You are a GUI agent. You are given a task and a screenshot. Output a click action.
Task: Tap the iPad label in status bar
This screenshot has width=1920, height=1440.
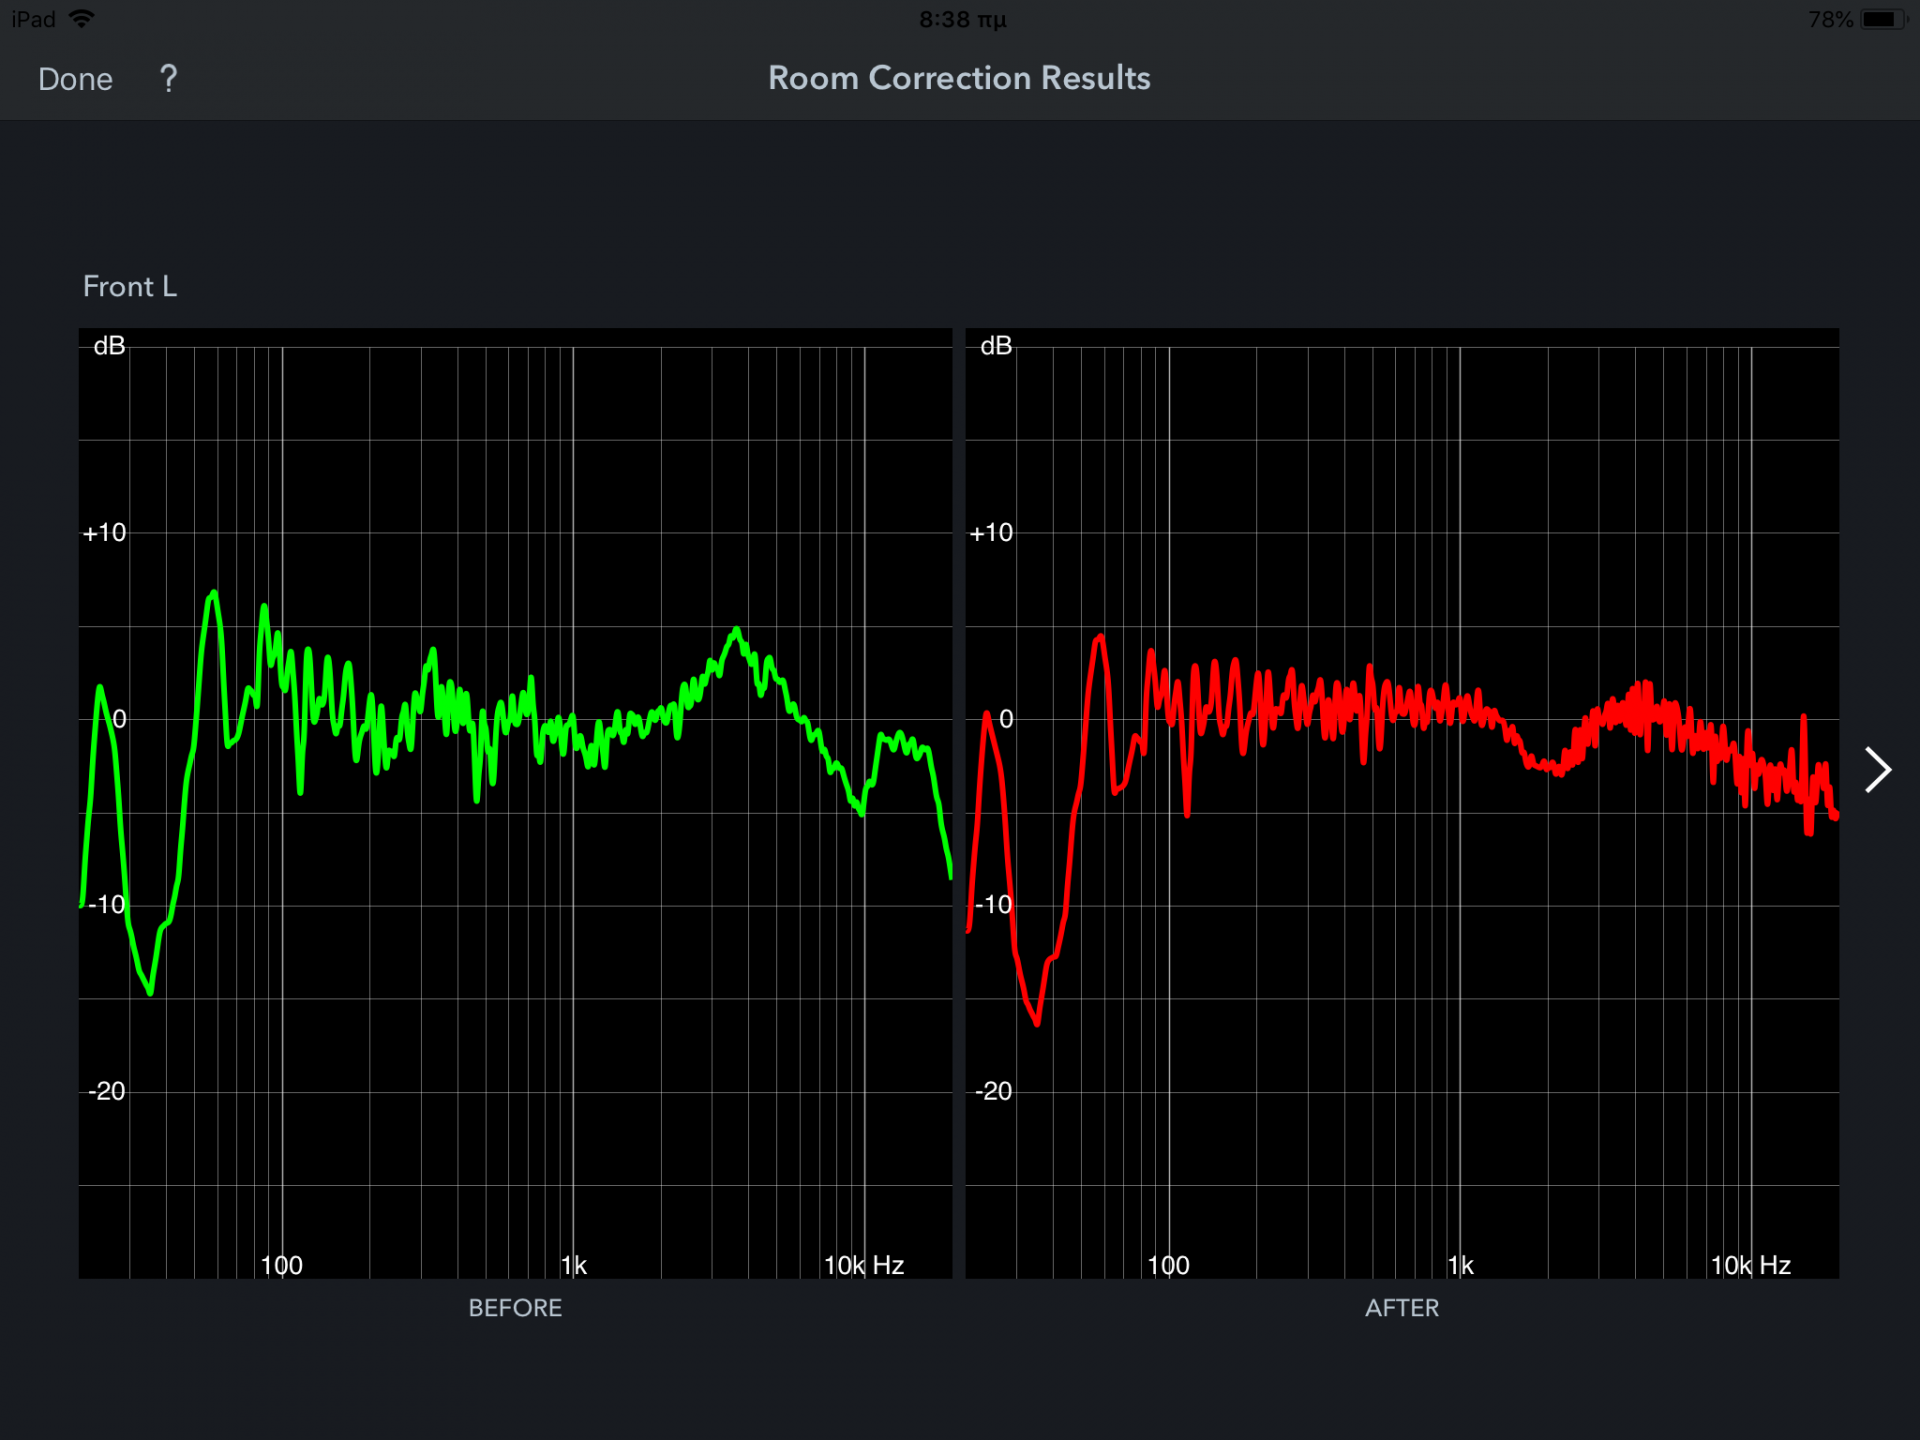(x=33, y=19)
